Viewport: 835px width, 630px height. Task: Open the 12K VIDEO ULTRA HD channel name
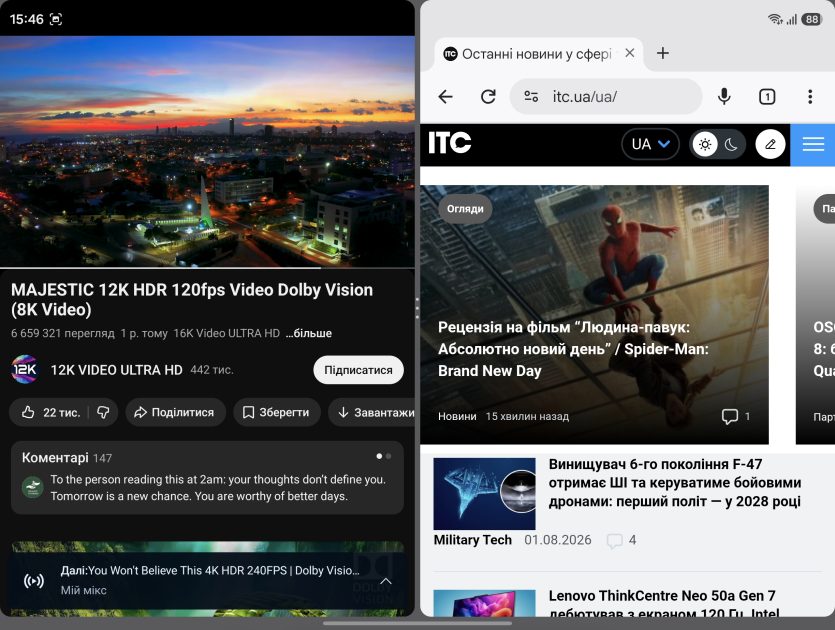[116, 370]
